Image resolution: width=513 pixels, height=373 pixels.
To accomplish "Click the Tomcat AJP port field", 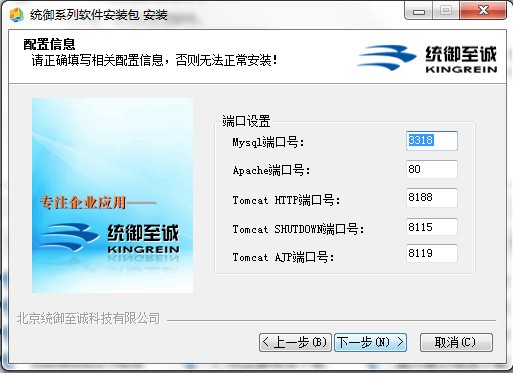I will [x=432, y=253].
